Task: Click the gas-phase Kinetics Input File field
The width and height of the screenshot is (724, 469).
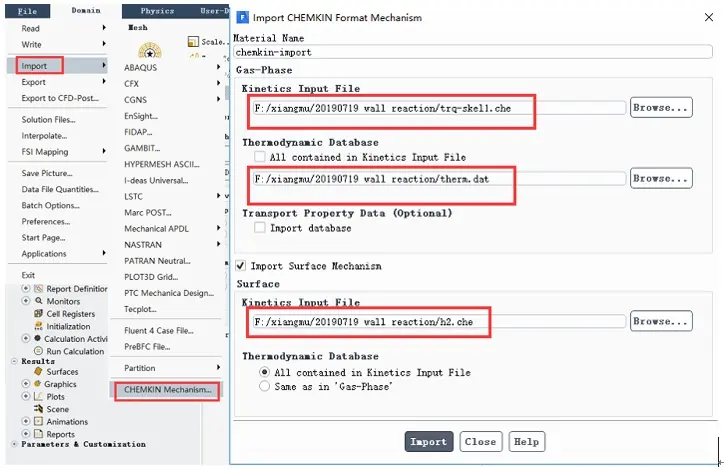Action: coord(439,108)
